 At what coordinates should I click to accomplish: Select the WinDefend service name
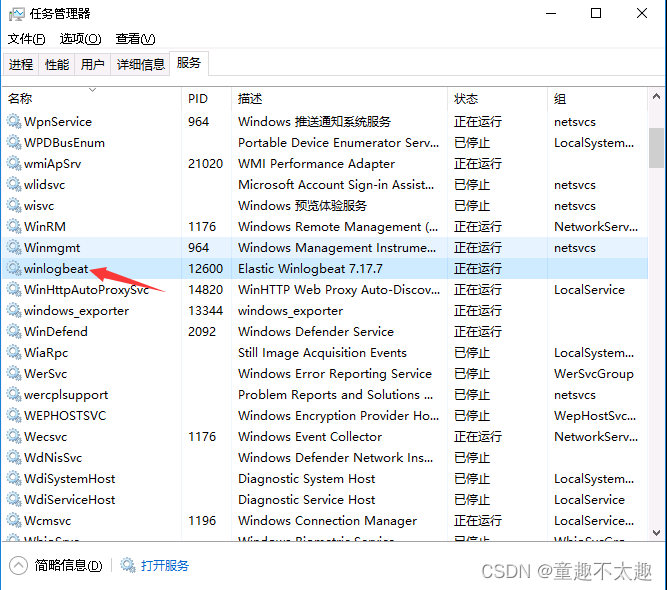pos(56,332)
